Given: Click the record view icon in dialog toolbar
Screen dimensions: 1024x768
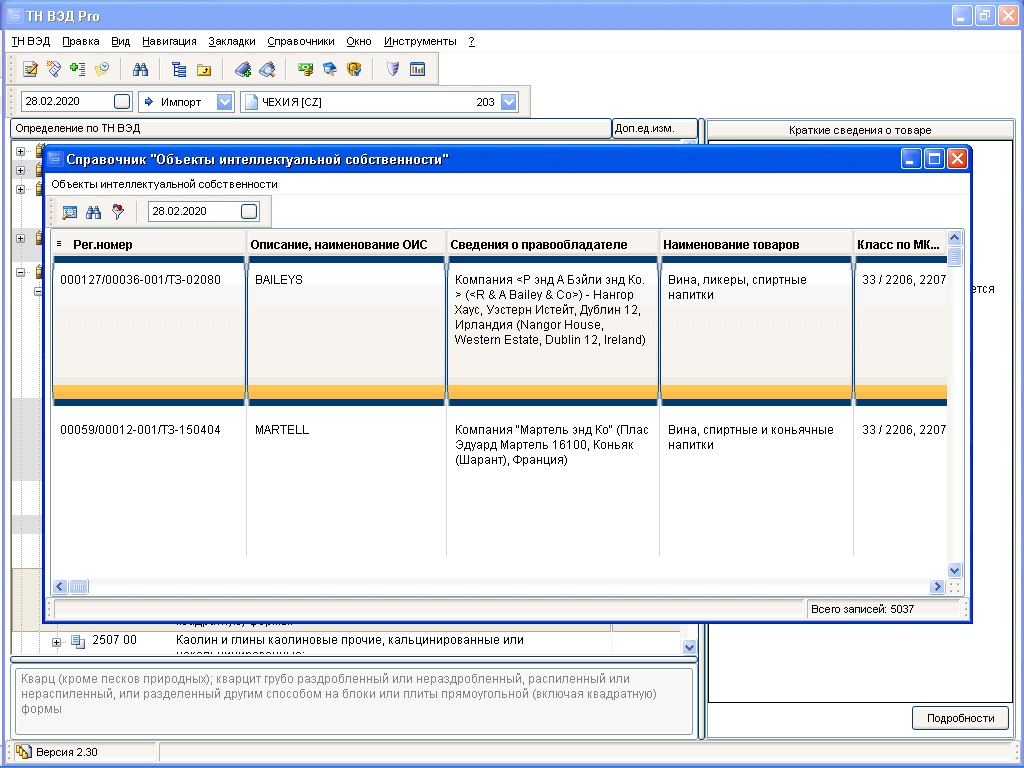Looking at the screenshot, I should click(69, 212).
